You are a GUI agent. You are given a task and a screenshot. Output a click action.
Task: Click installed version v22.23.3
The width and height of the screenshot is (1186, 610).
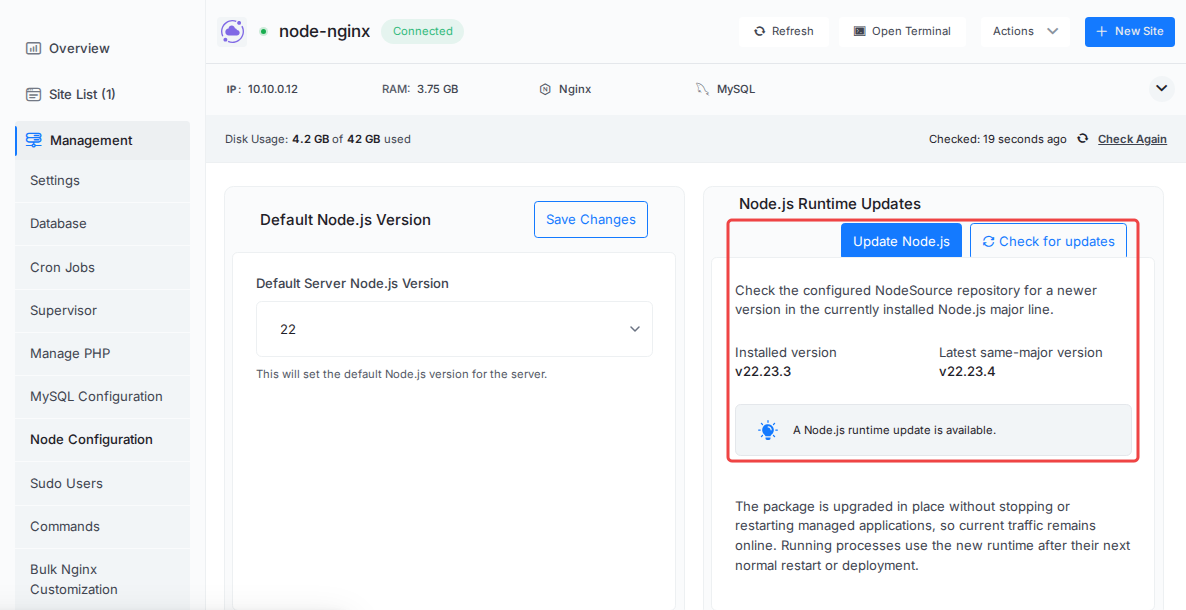762,372
